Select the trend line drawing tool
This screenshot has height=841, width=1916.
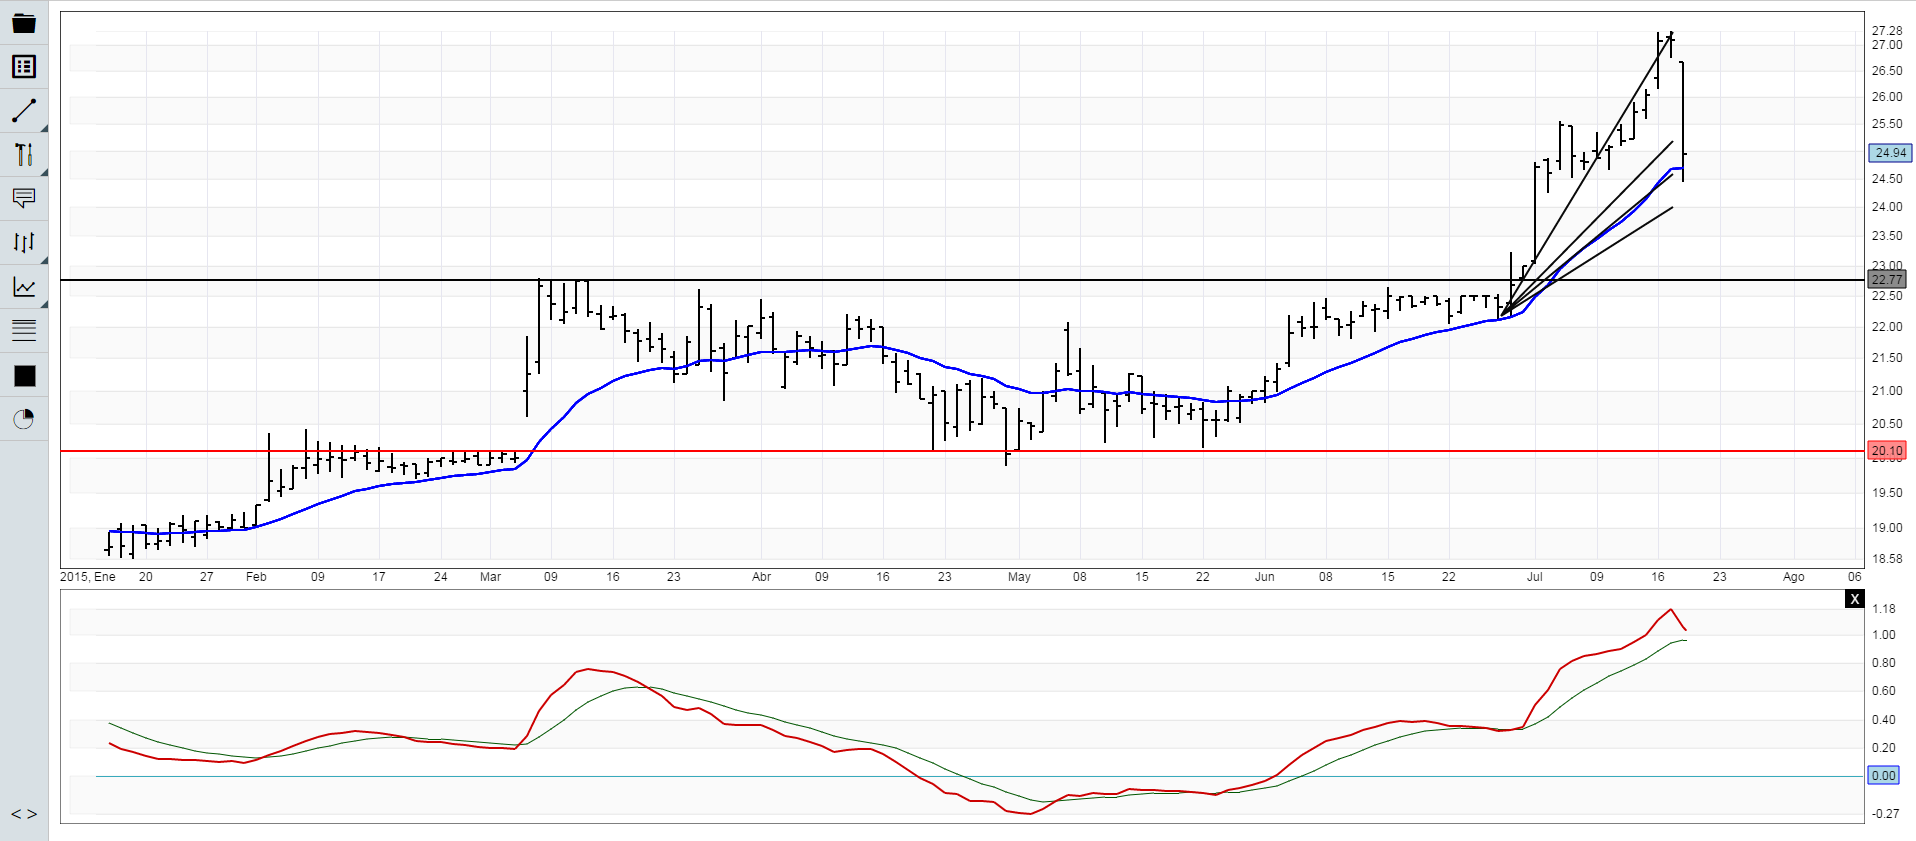pos(24,110)
